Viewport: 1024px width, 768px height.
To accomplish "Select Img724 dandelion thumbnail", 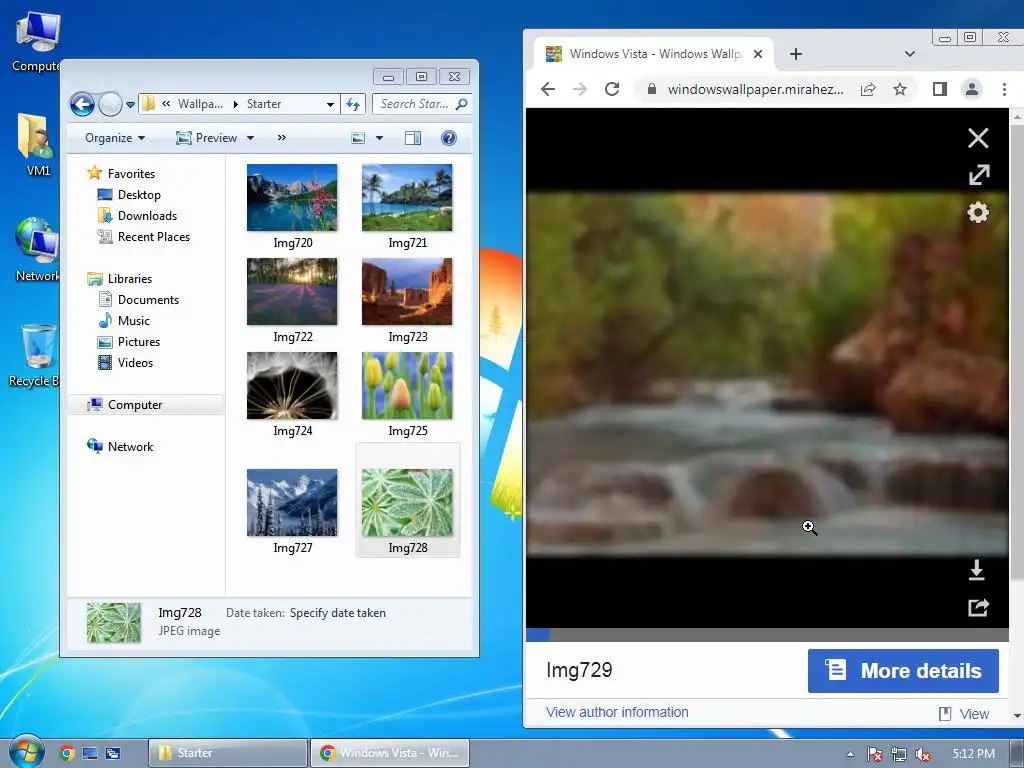I will click(x=292, y=385).
